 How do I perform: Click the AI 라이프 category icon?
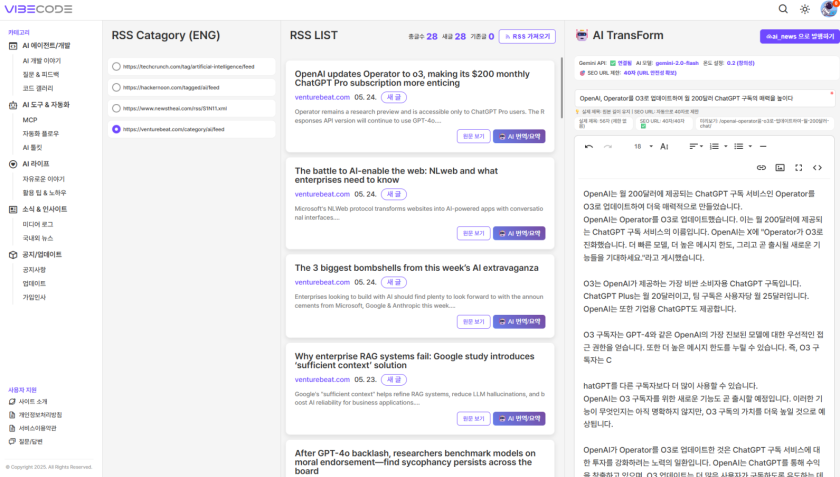tap(13, 164)
